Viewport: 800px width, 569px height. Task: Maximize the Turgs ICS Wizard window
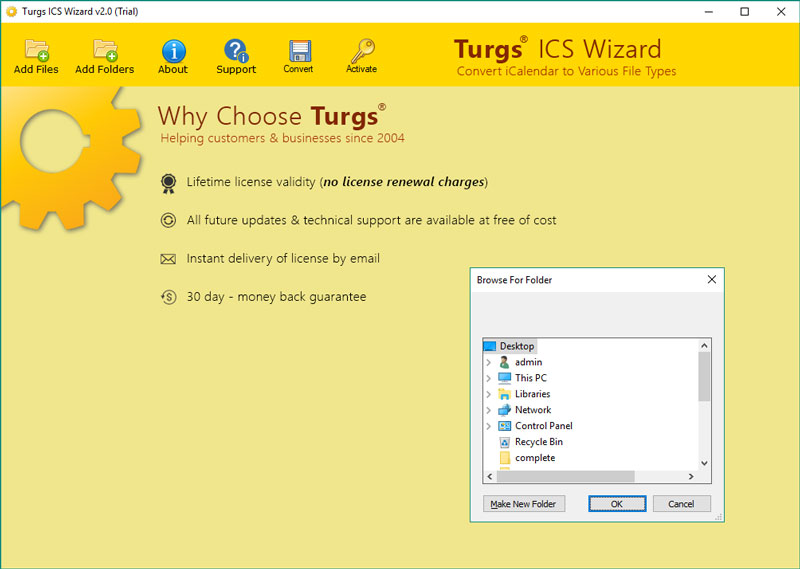tap(745, 11)
